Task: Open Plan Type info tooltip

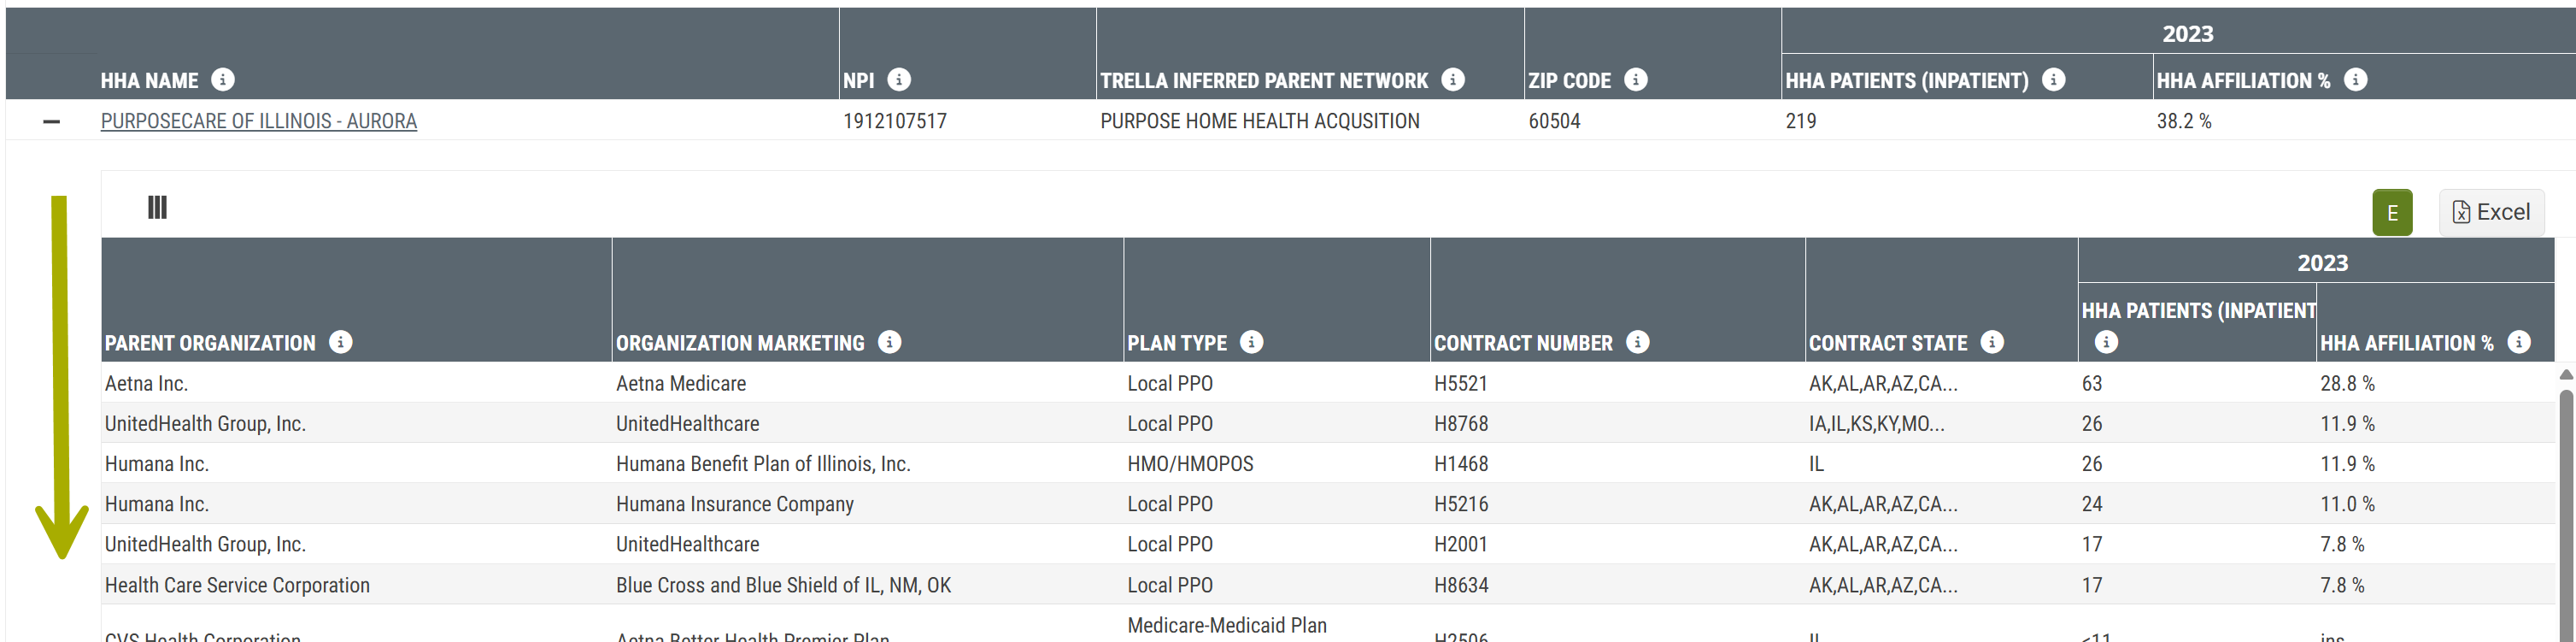Action: point(1251,342)
